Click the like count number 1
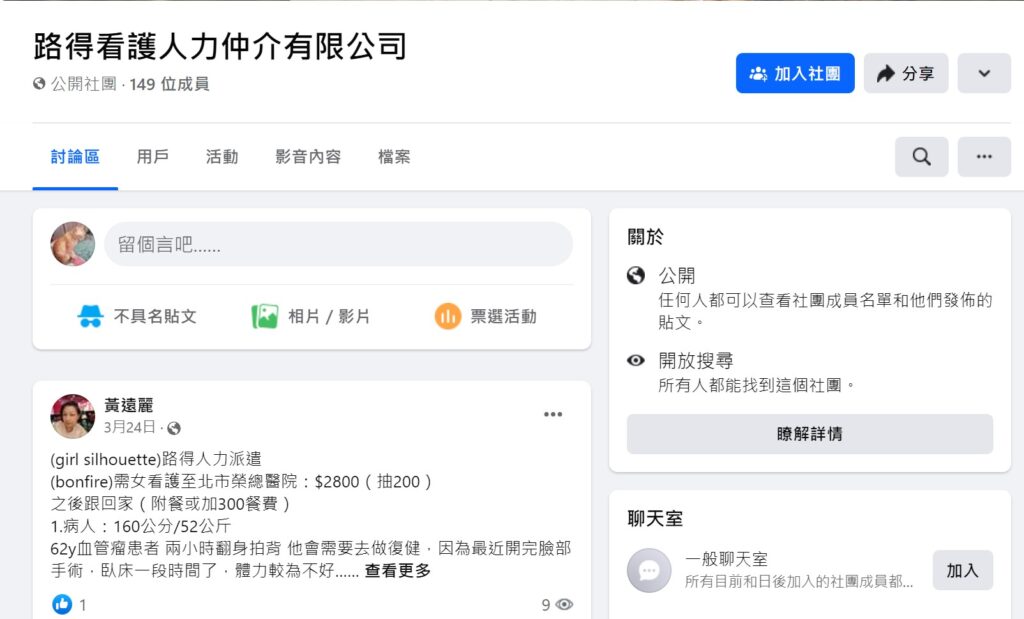 [x=82, y=605]
